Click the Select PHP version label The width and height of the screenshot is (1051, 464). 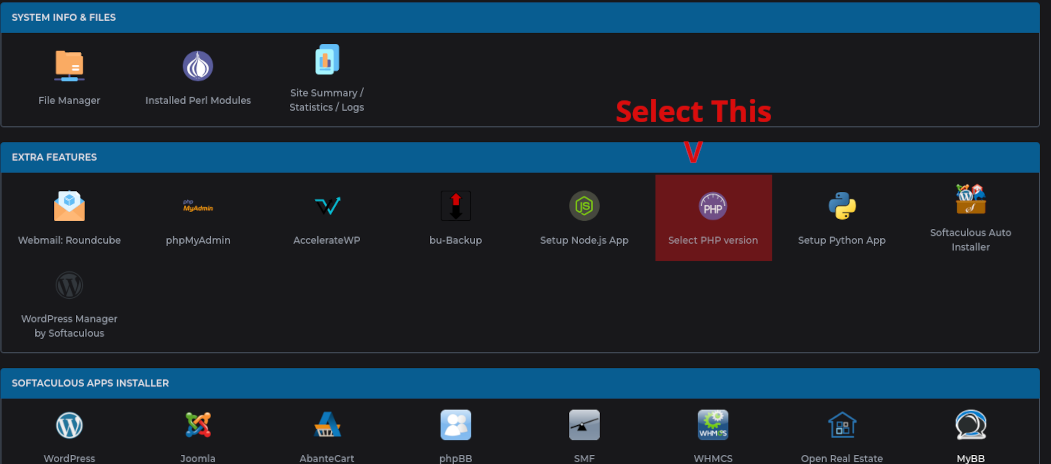pyautogui.click(x=713, y=240)
